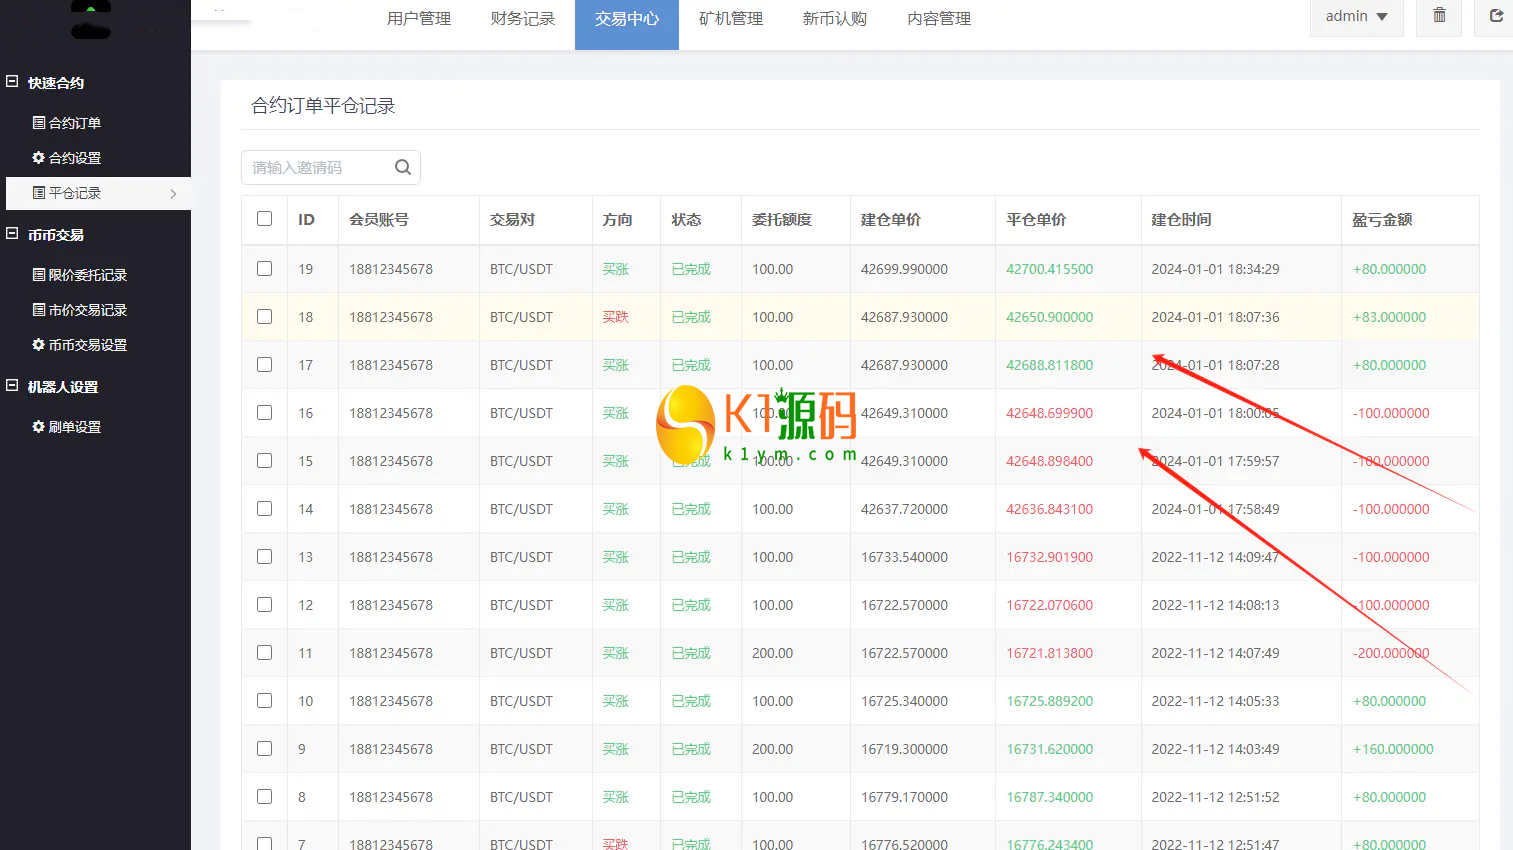This screenshot has height=850, width=1513.
Task: Collapse the 币币交易 sidebar group
Action: pyautogui.click(x=12, y=234)
